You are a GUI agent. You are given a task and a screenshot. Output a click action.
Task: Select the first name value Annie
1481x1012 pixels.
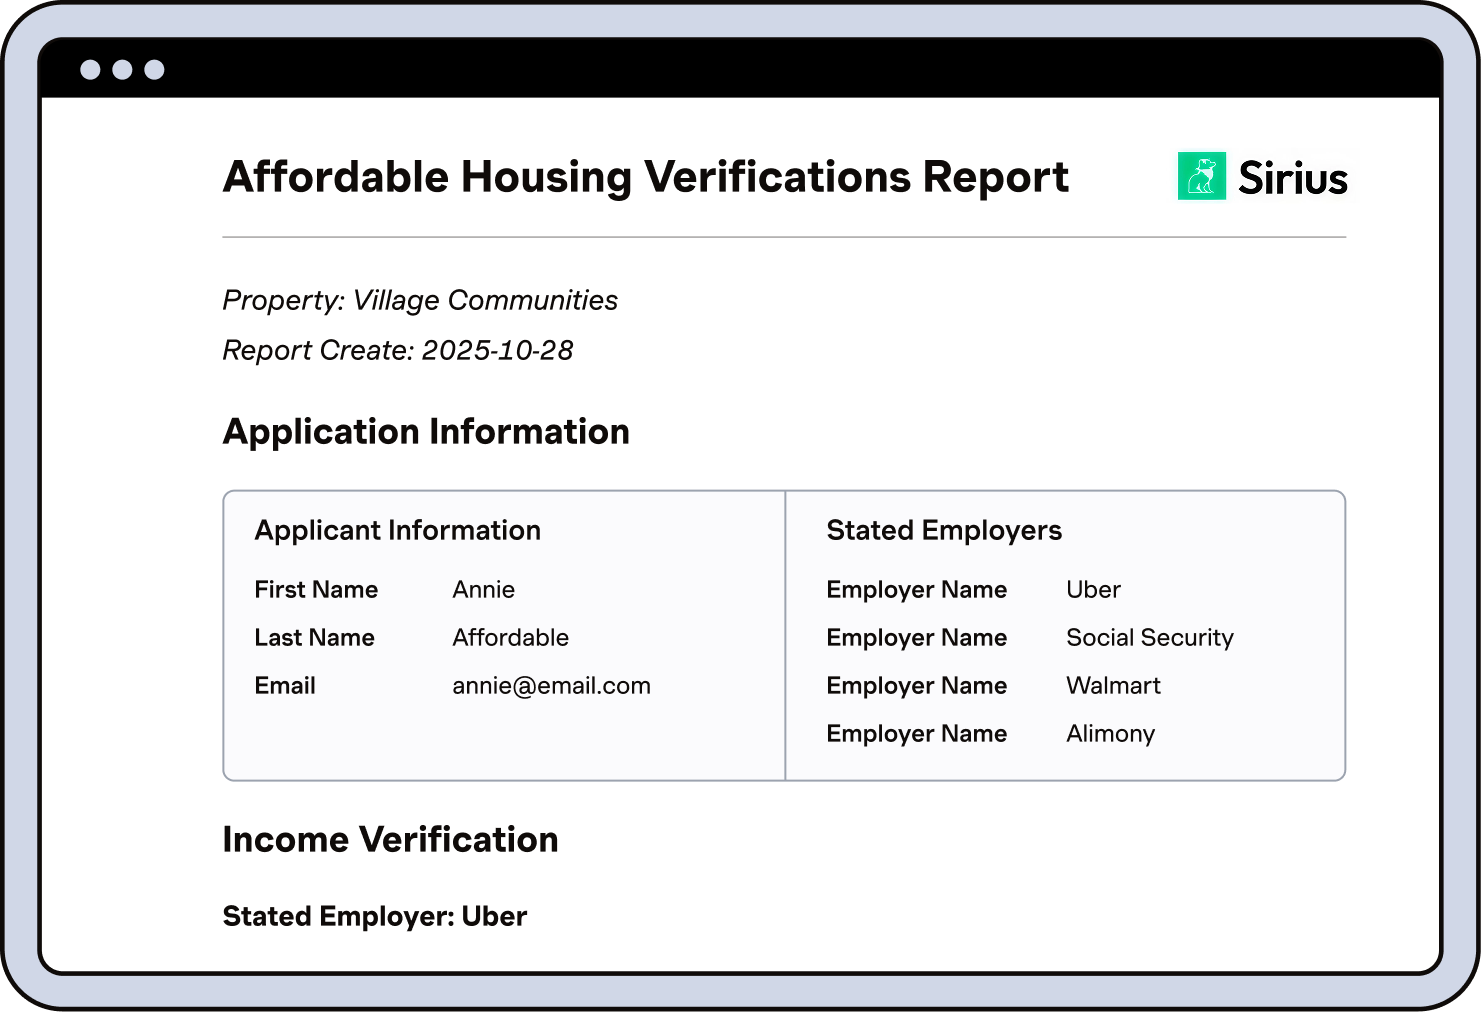pos(484,590)
